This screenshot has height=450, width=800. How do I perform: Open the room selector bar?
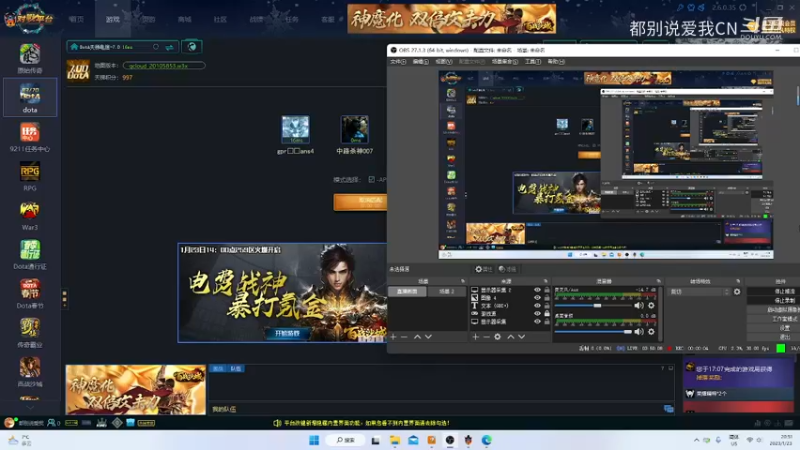[122, 47]
